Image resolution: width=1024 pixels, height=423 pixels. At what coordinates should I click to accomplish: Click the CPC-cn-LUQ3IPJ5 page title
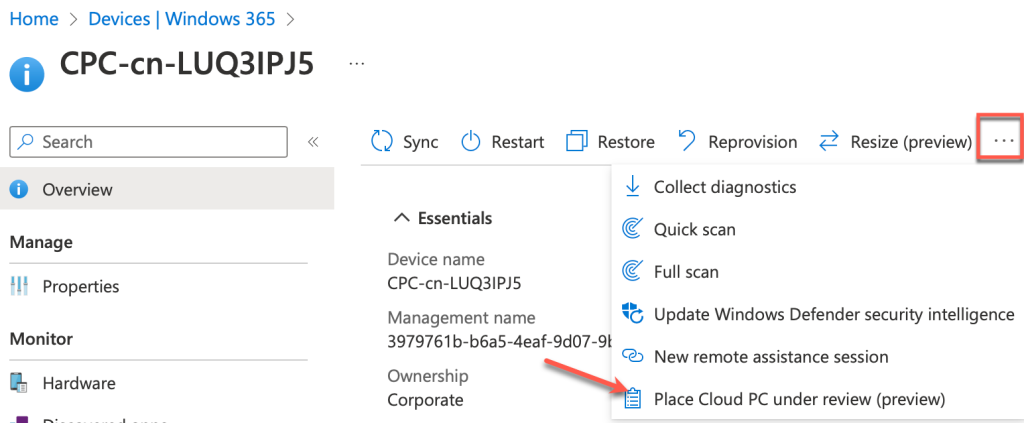(x=187, y=65)
